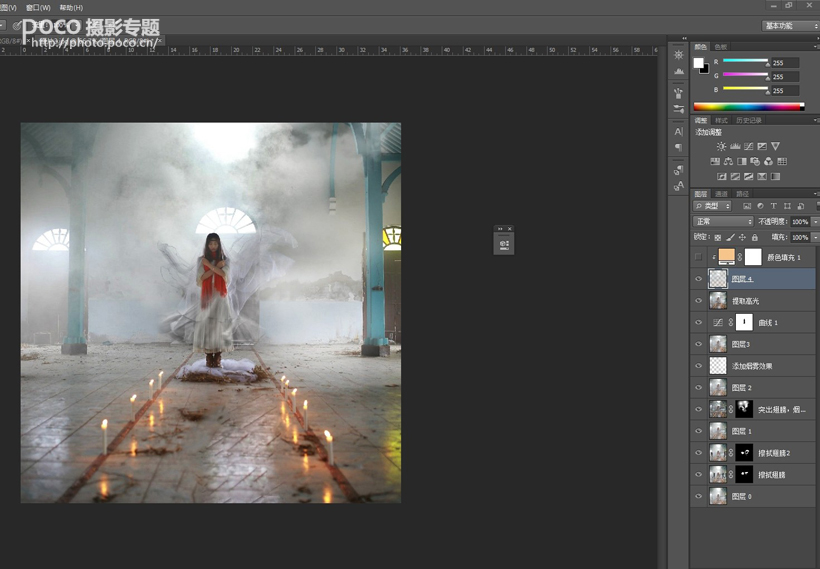Viewport: 820px width, 569px height.
Task: Hide the 提取高光 layer
Action: tap(698, 301)
